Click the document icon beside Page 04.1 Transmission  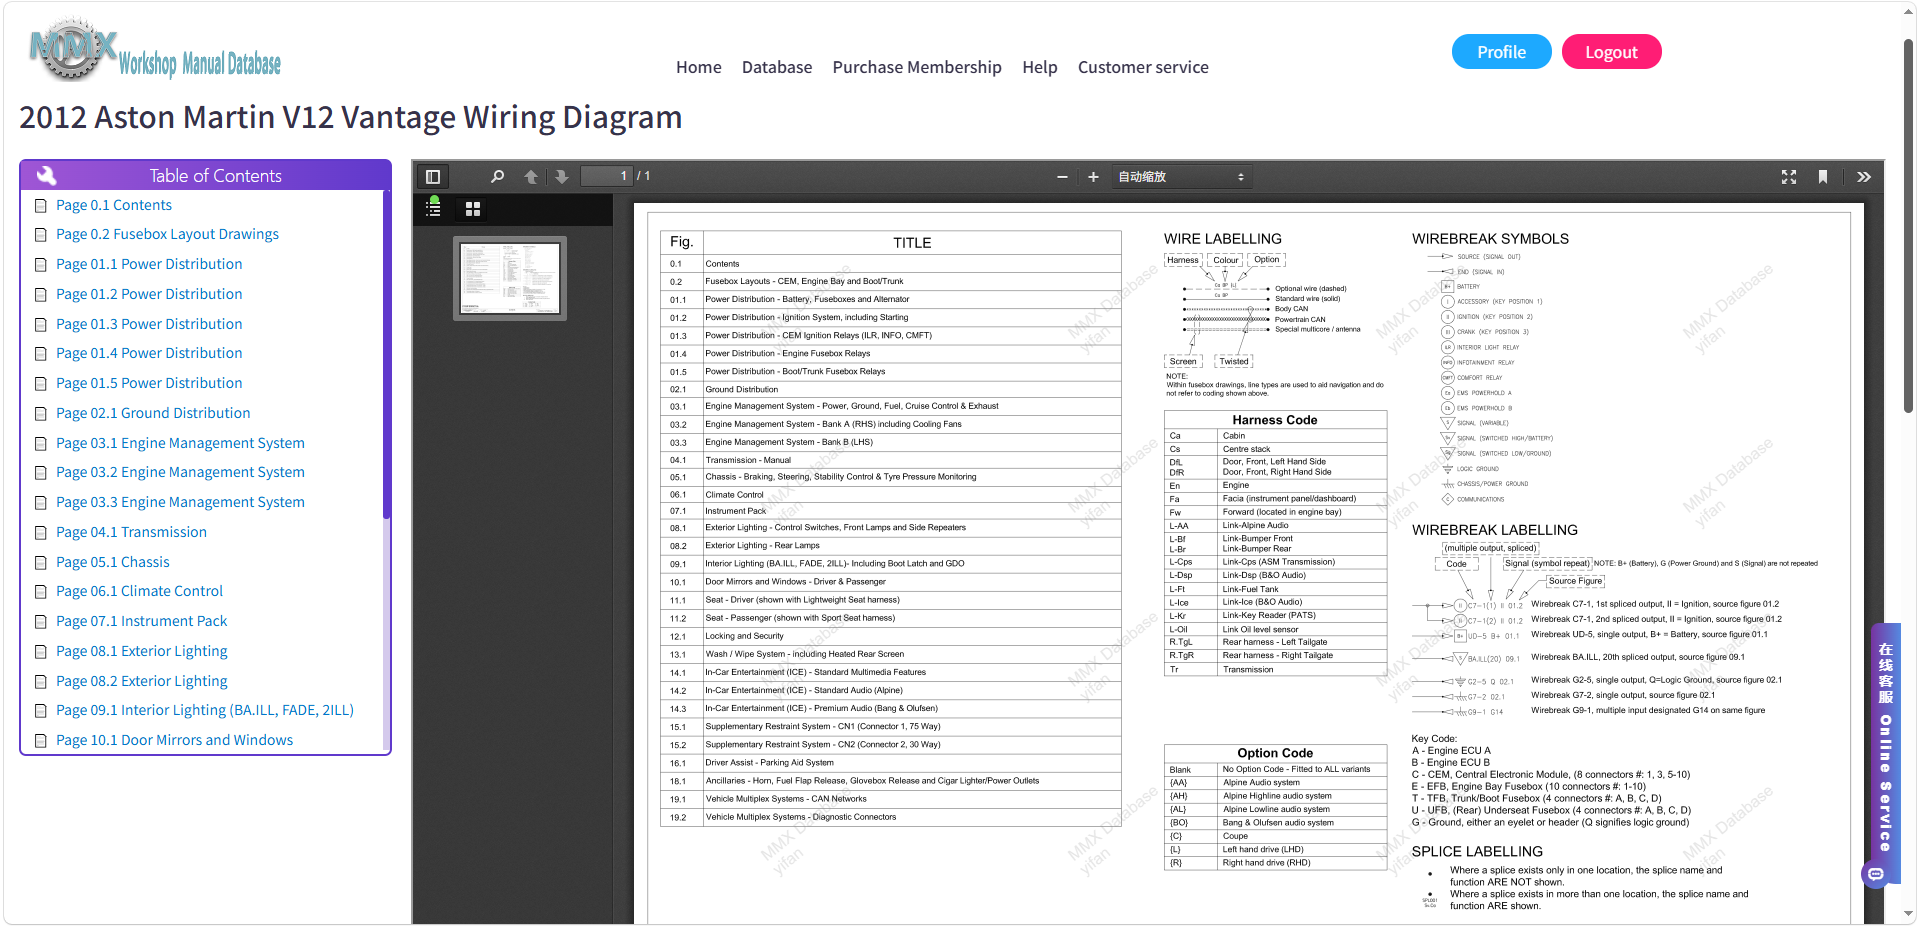tap(41, 533)
